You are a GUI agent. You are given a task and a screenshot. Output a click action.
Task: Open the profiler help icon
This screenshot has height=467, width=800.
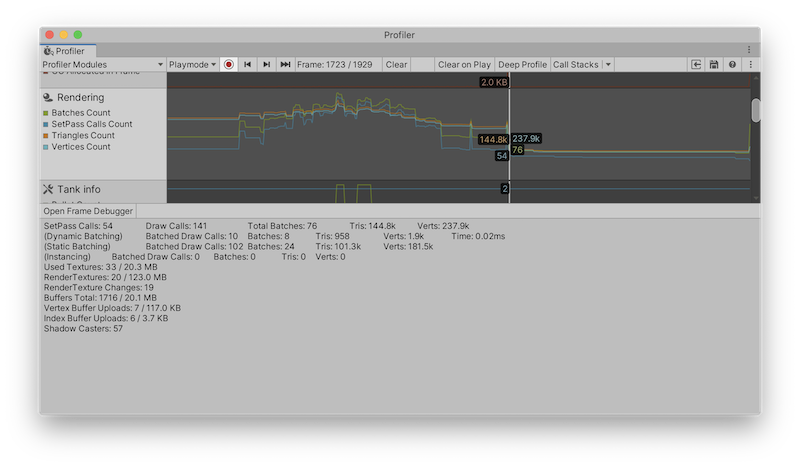pos(732,64)
